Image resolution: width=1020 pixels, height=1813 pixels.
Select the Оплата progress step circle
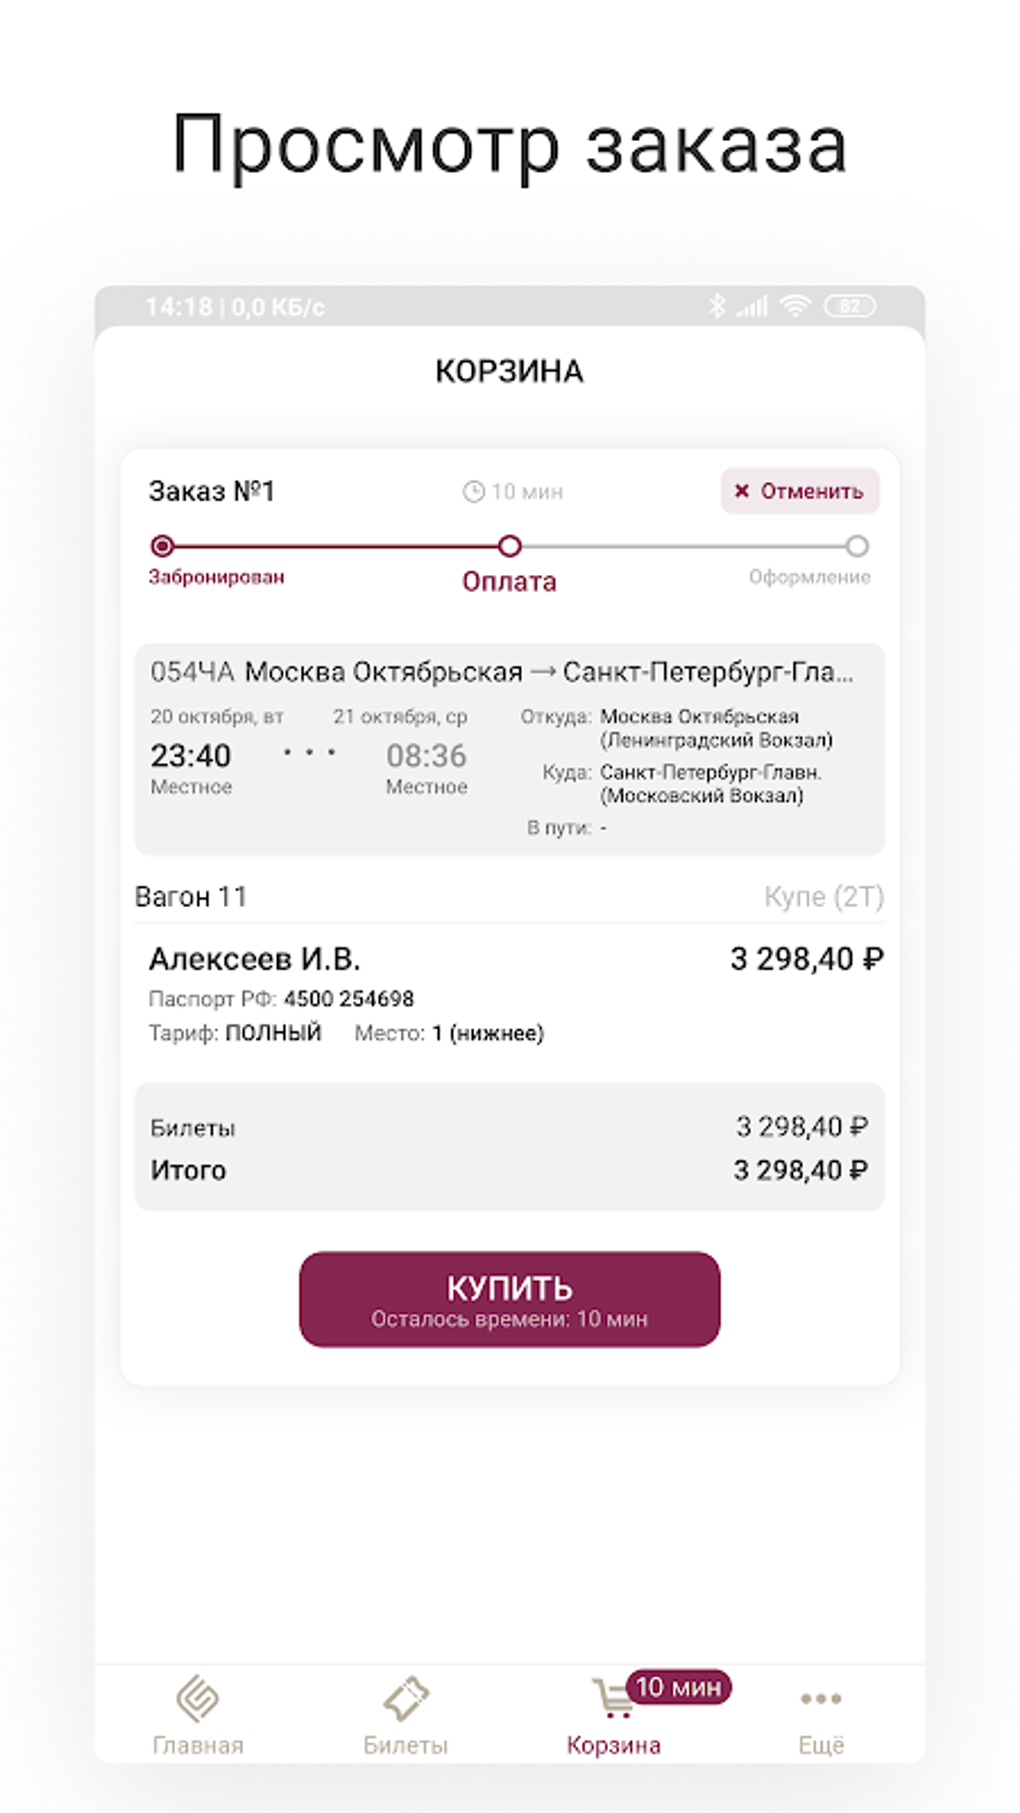point(510,546)
